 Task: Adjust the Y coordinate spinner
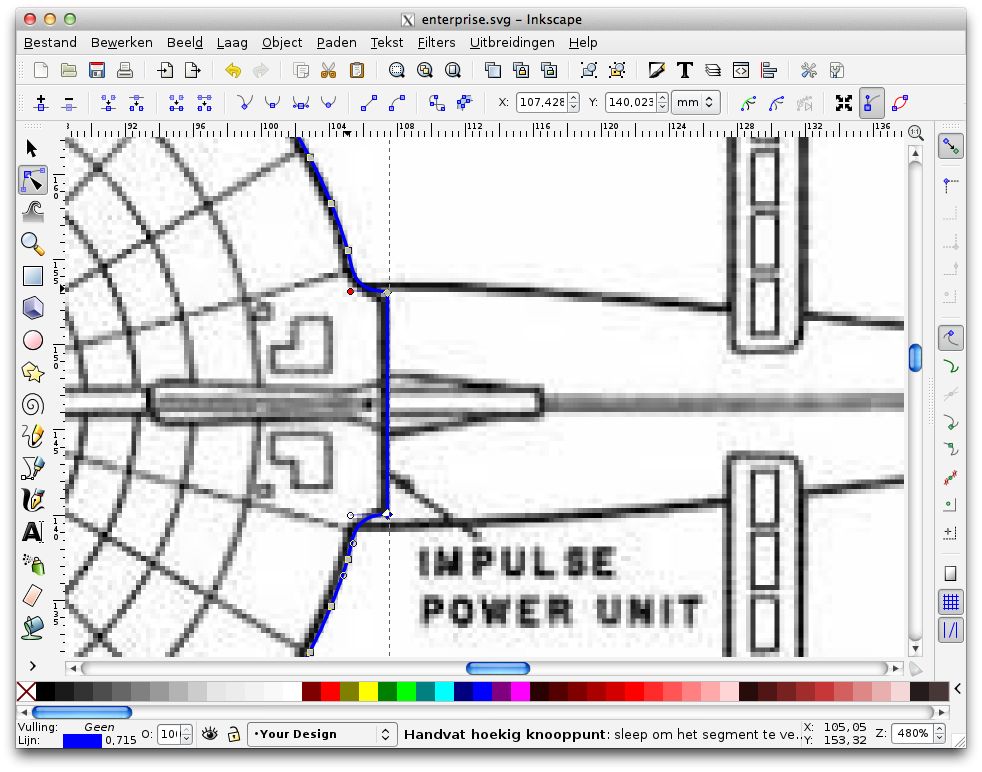coord(663,102)
